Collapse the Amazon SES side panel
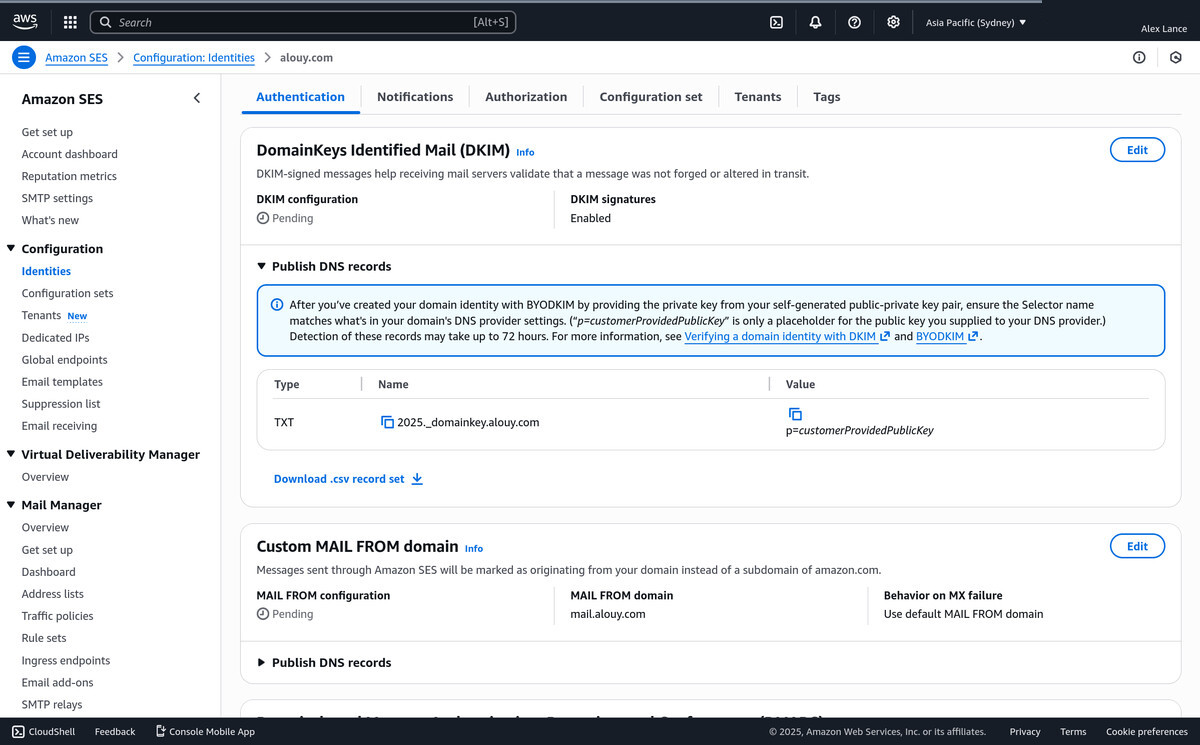1200x745 pixels. click(x=197, y=98)
